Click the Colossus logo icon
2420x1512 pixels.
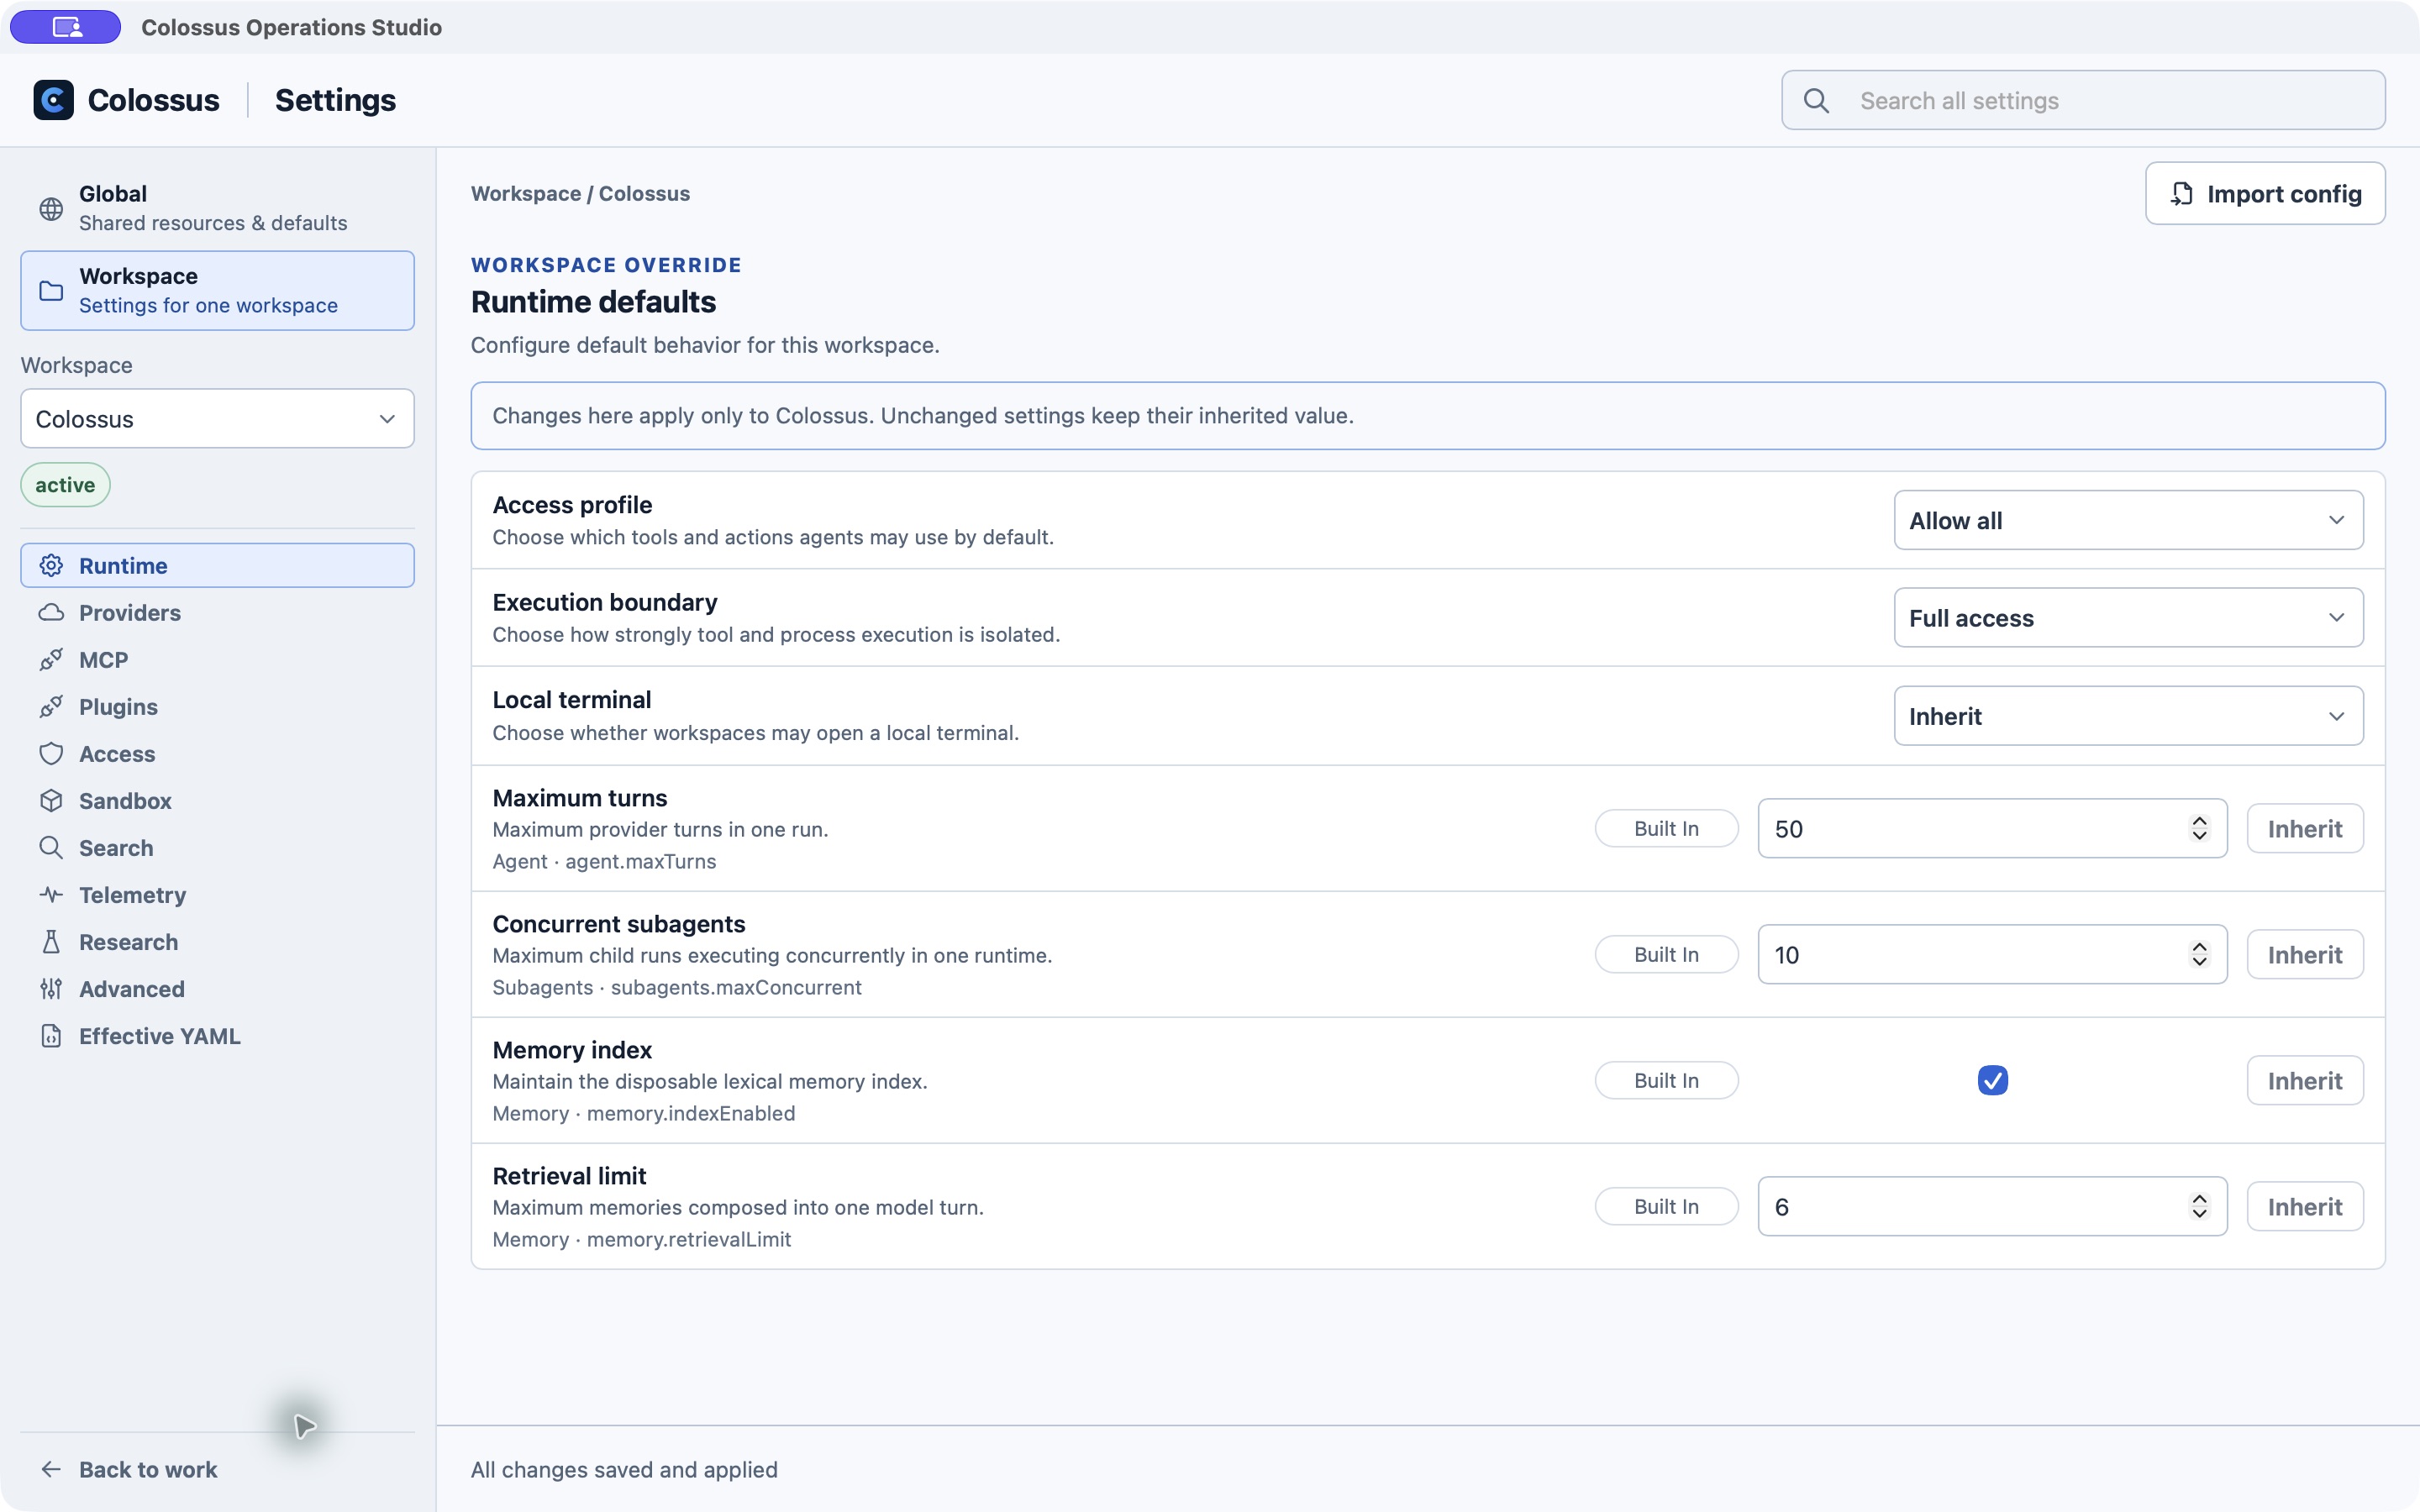click(x=53, y=100)
